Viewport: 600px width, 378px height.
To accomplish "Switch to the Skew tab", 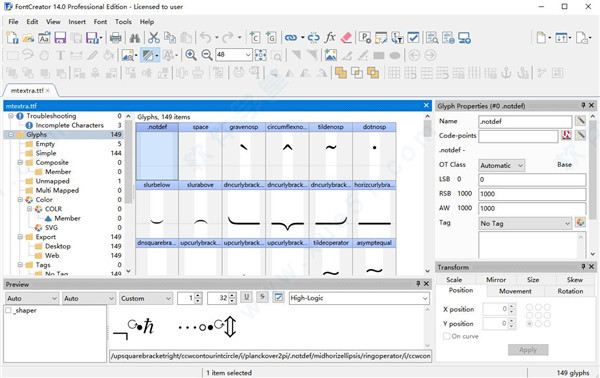I will [574, 280].
